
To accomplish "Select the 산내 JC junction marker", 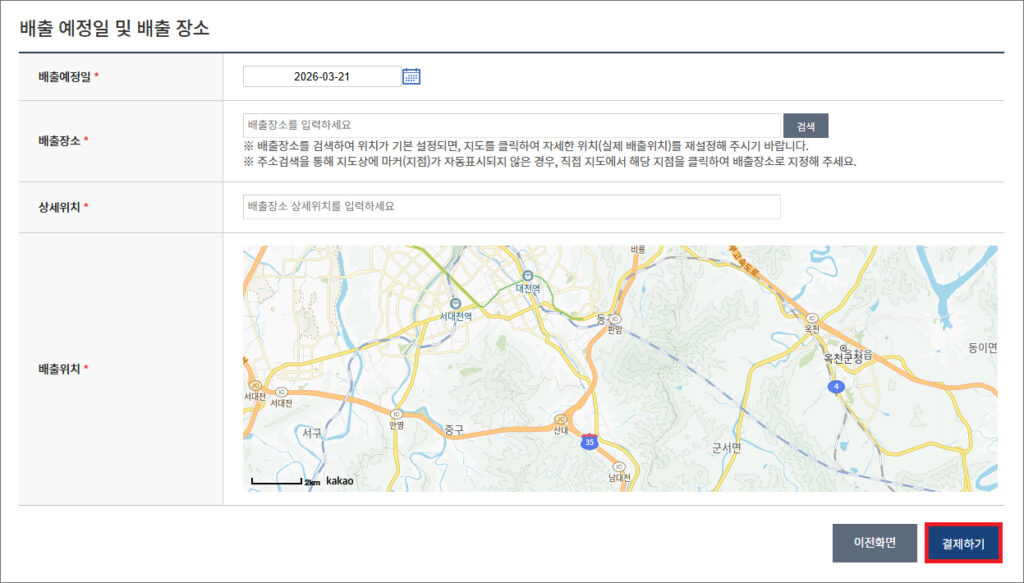I will pos(560,419).
